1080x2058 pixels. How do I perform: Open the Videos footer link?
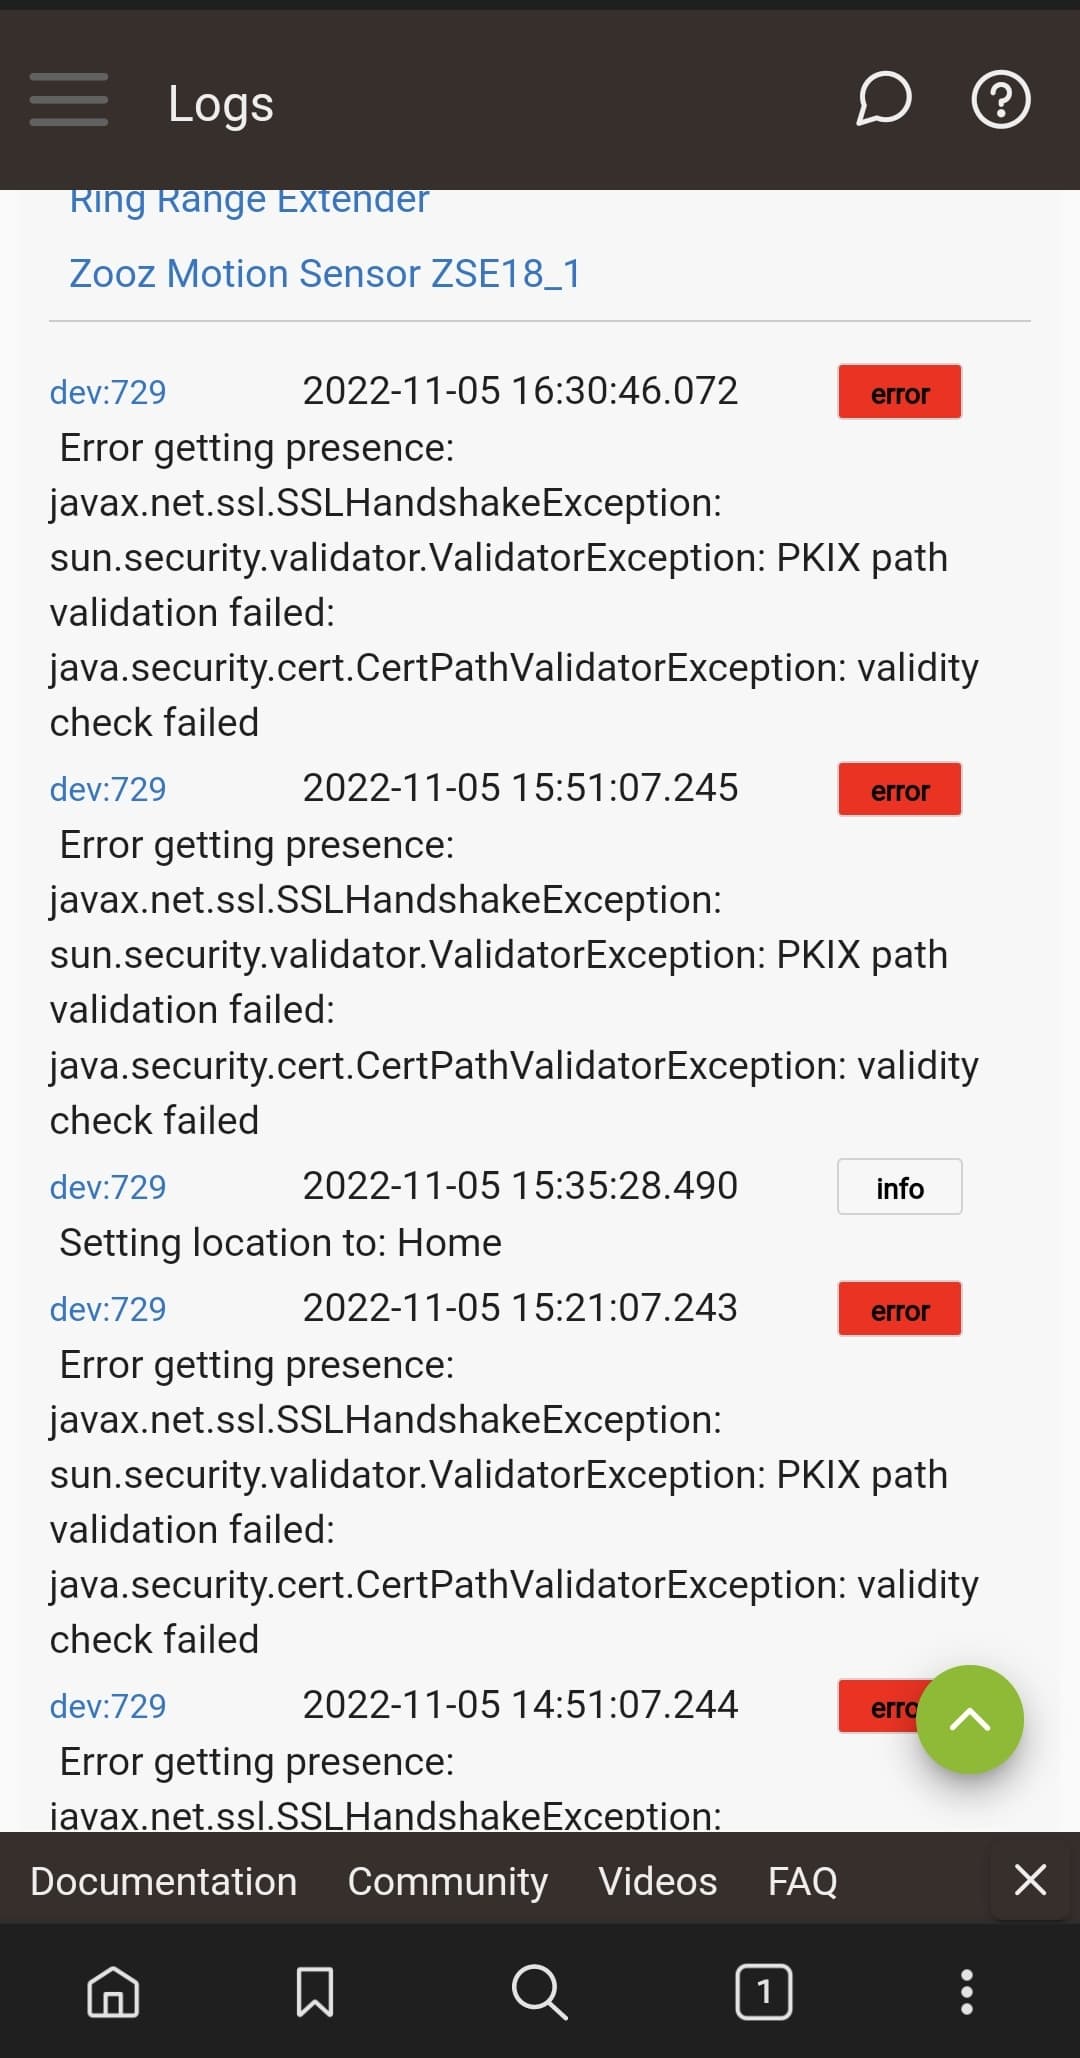658,1881
